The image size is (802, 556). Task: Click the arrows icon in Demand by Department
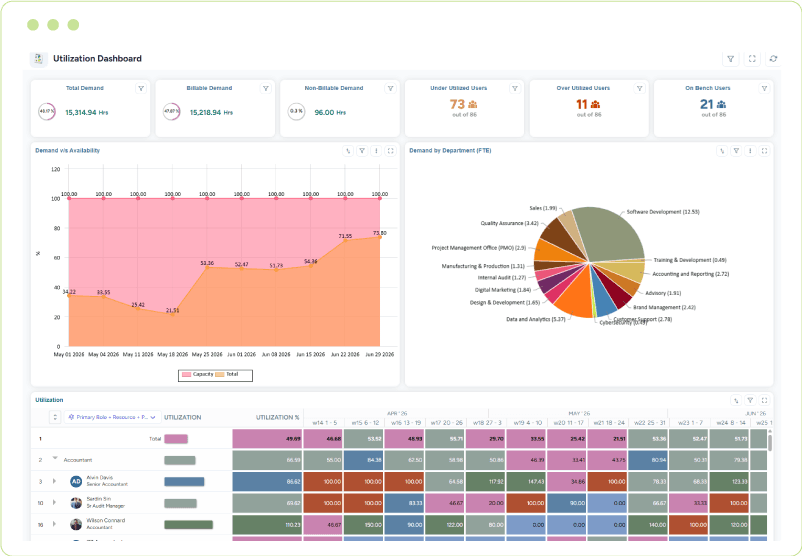(722, 151)
